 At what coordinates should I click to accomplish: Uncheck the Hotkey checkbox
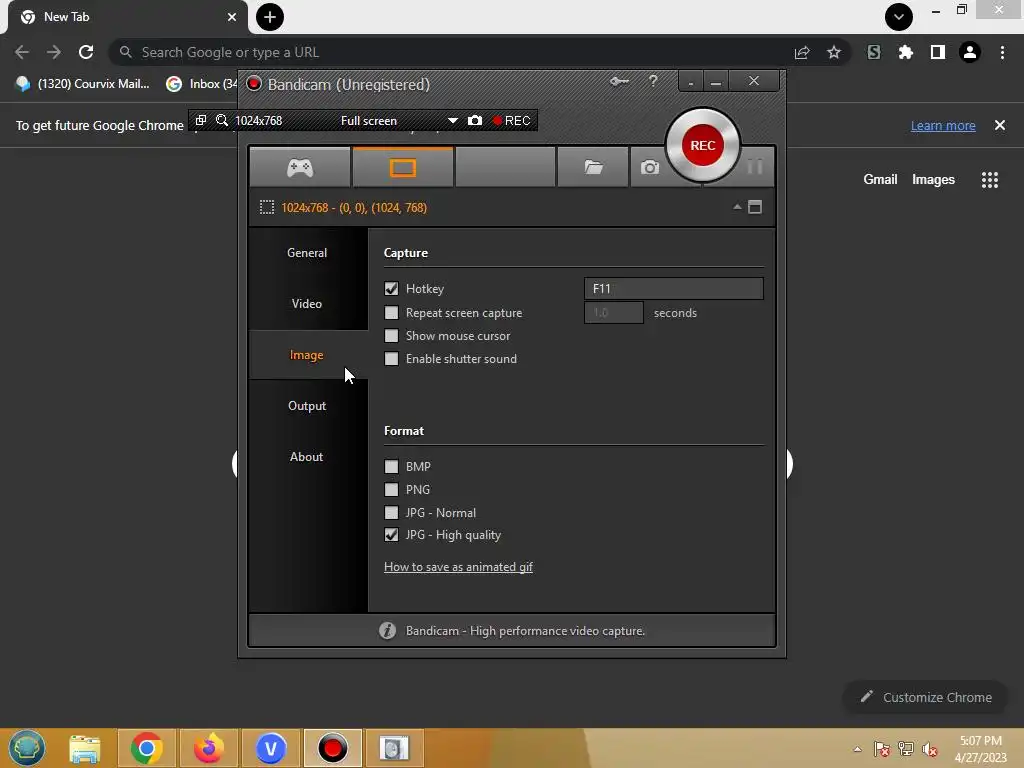click(x=391, y=289)
